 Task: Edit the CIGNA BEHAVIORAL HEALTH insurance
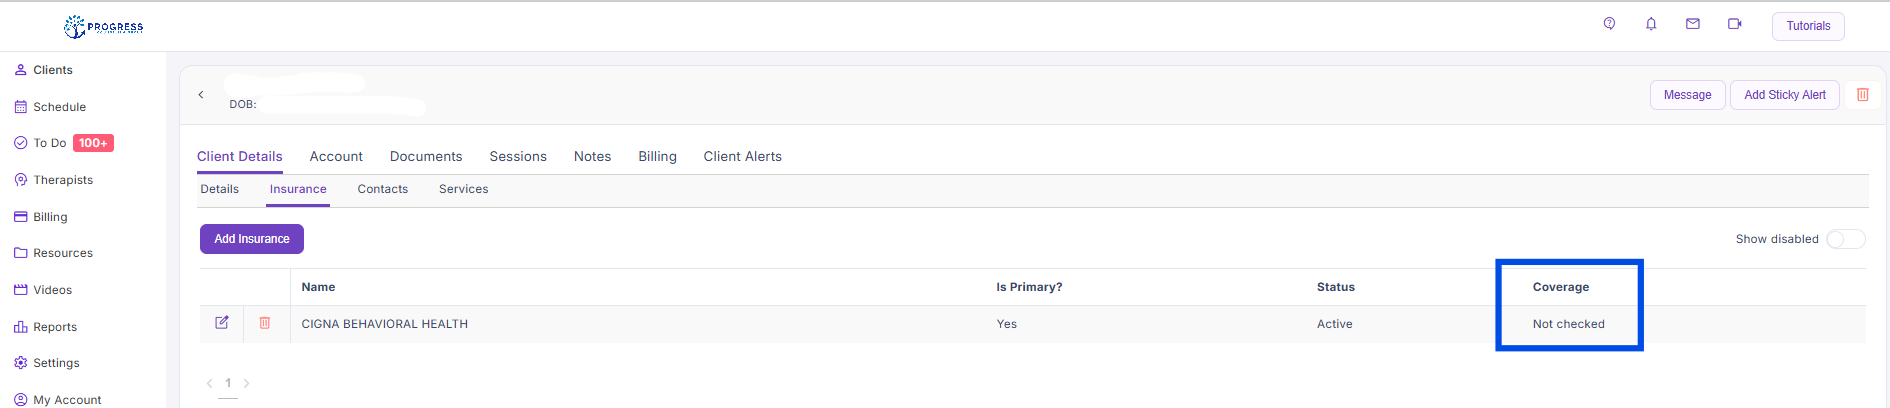(222, 323)
